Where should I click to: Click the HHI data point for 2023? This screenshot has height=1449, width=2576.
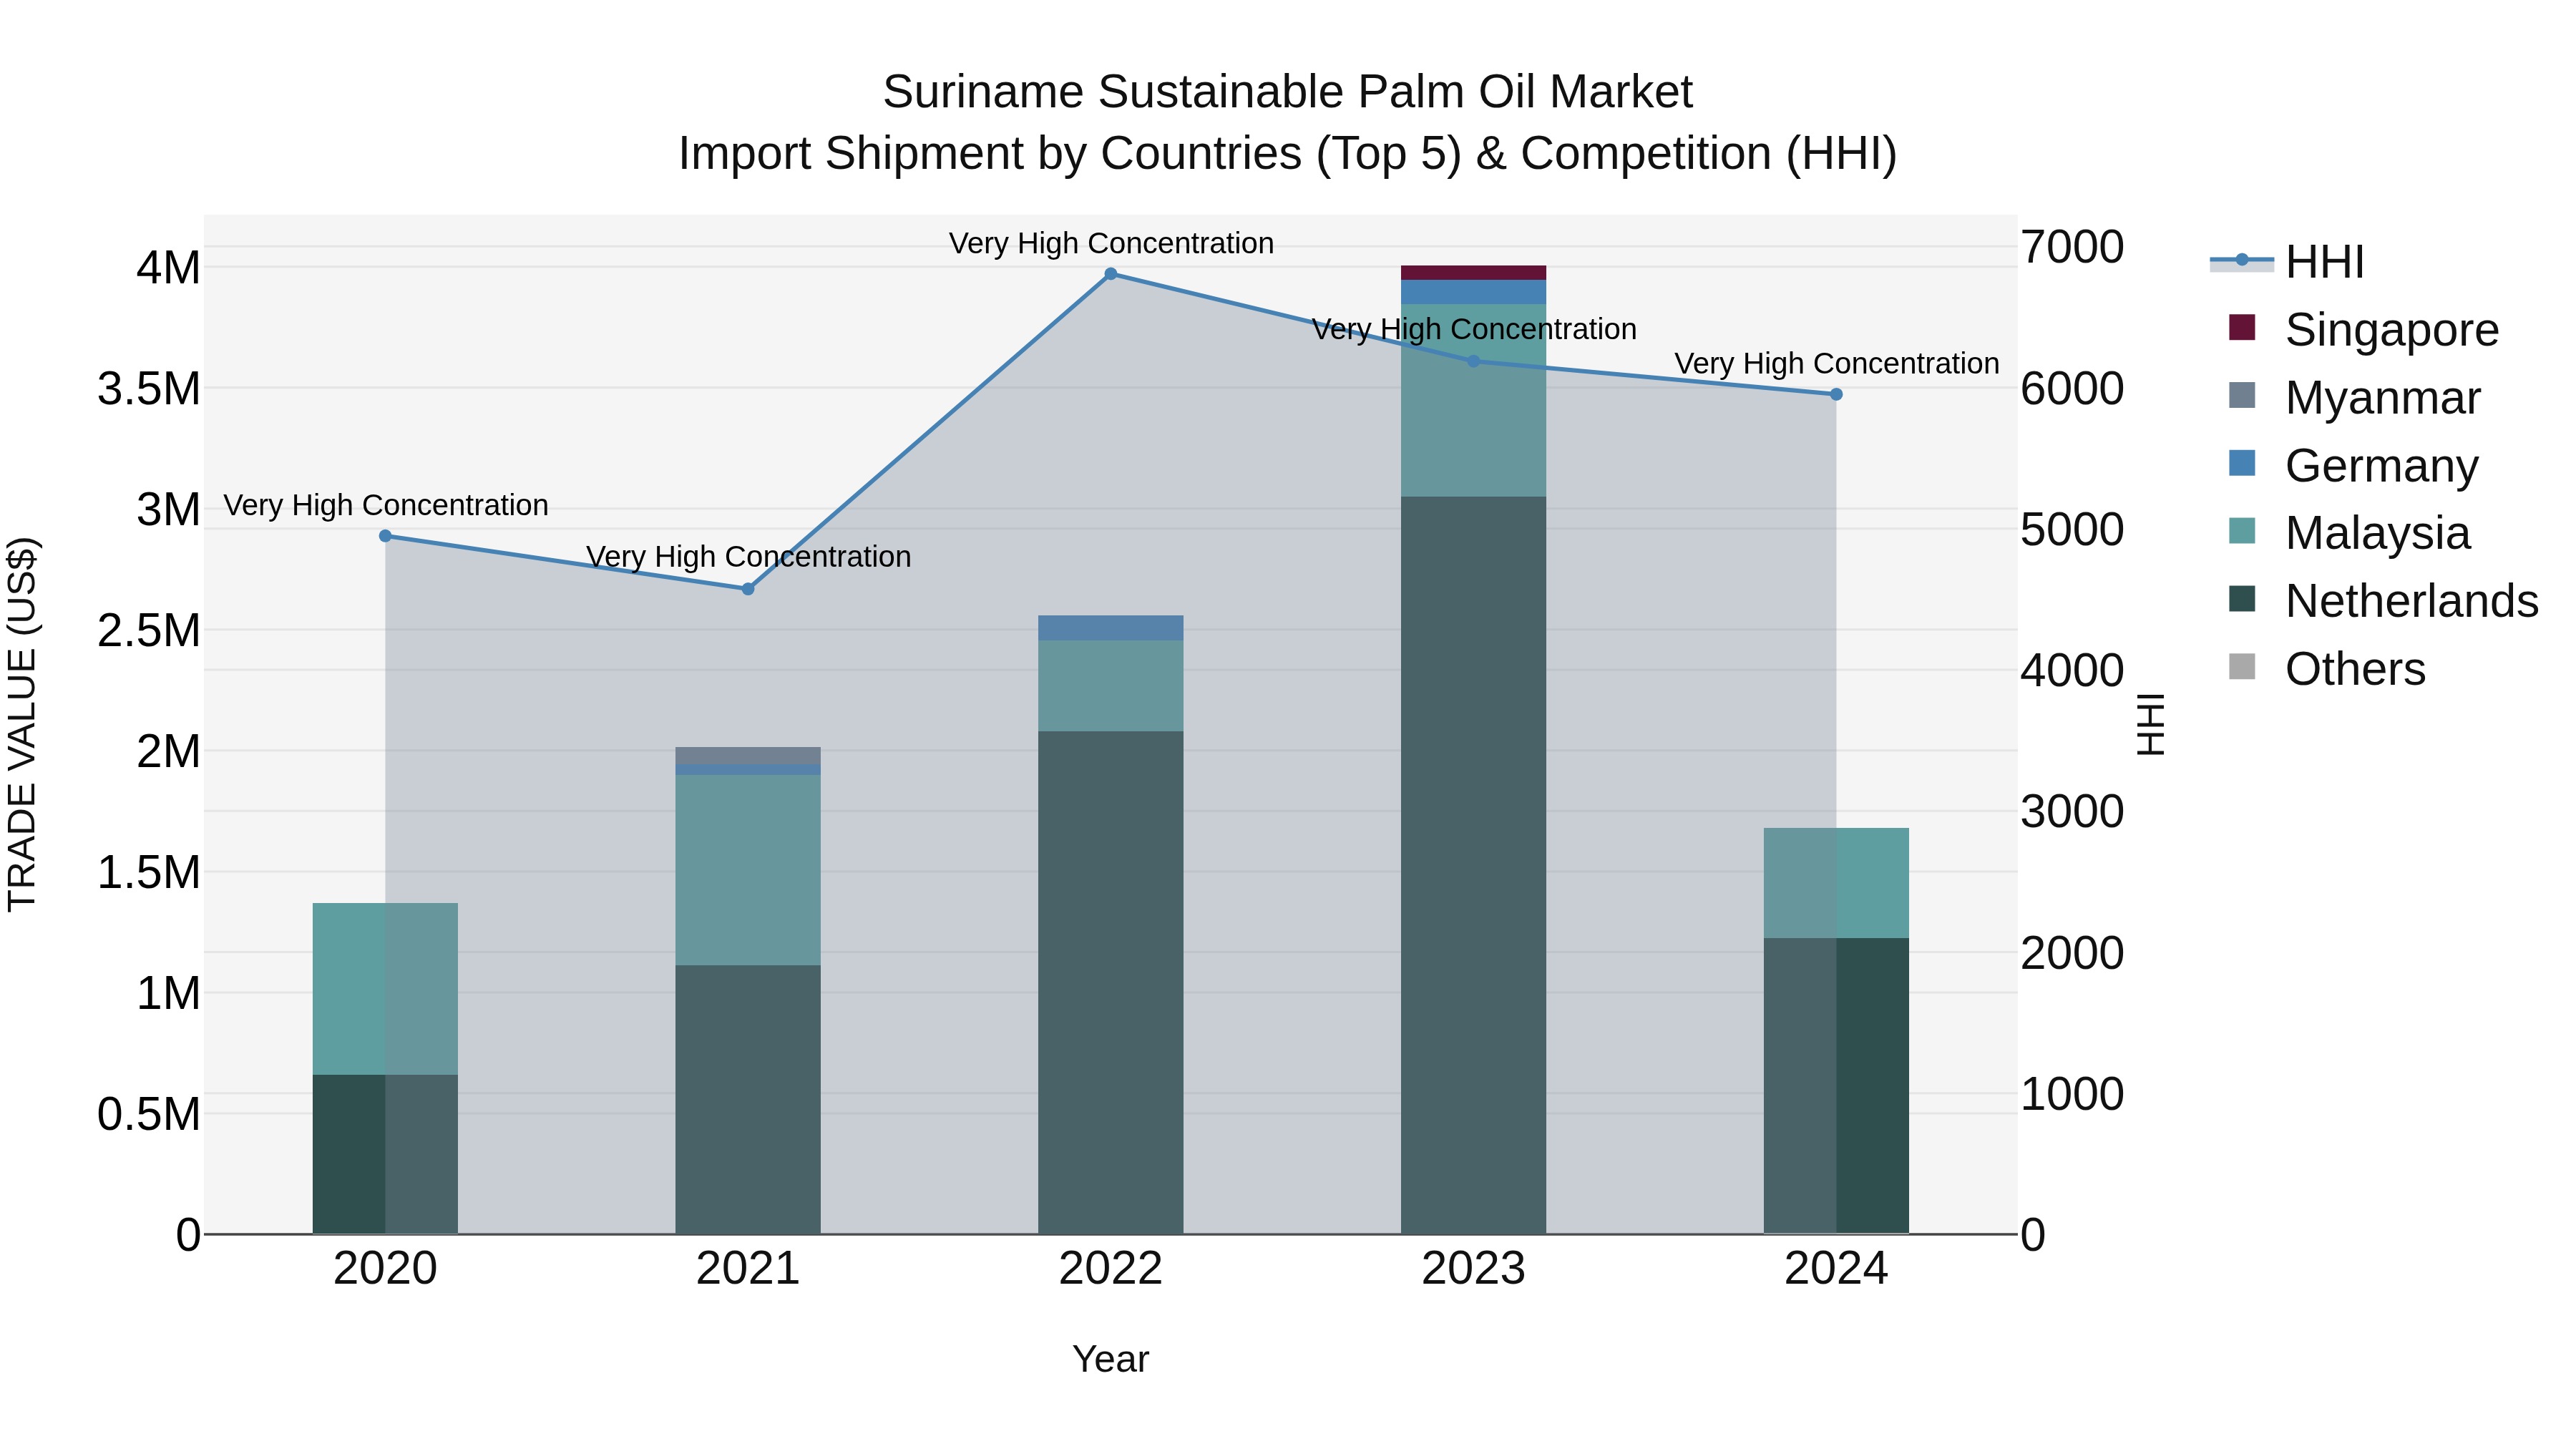[1473, 361]
